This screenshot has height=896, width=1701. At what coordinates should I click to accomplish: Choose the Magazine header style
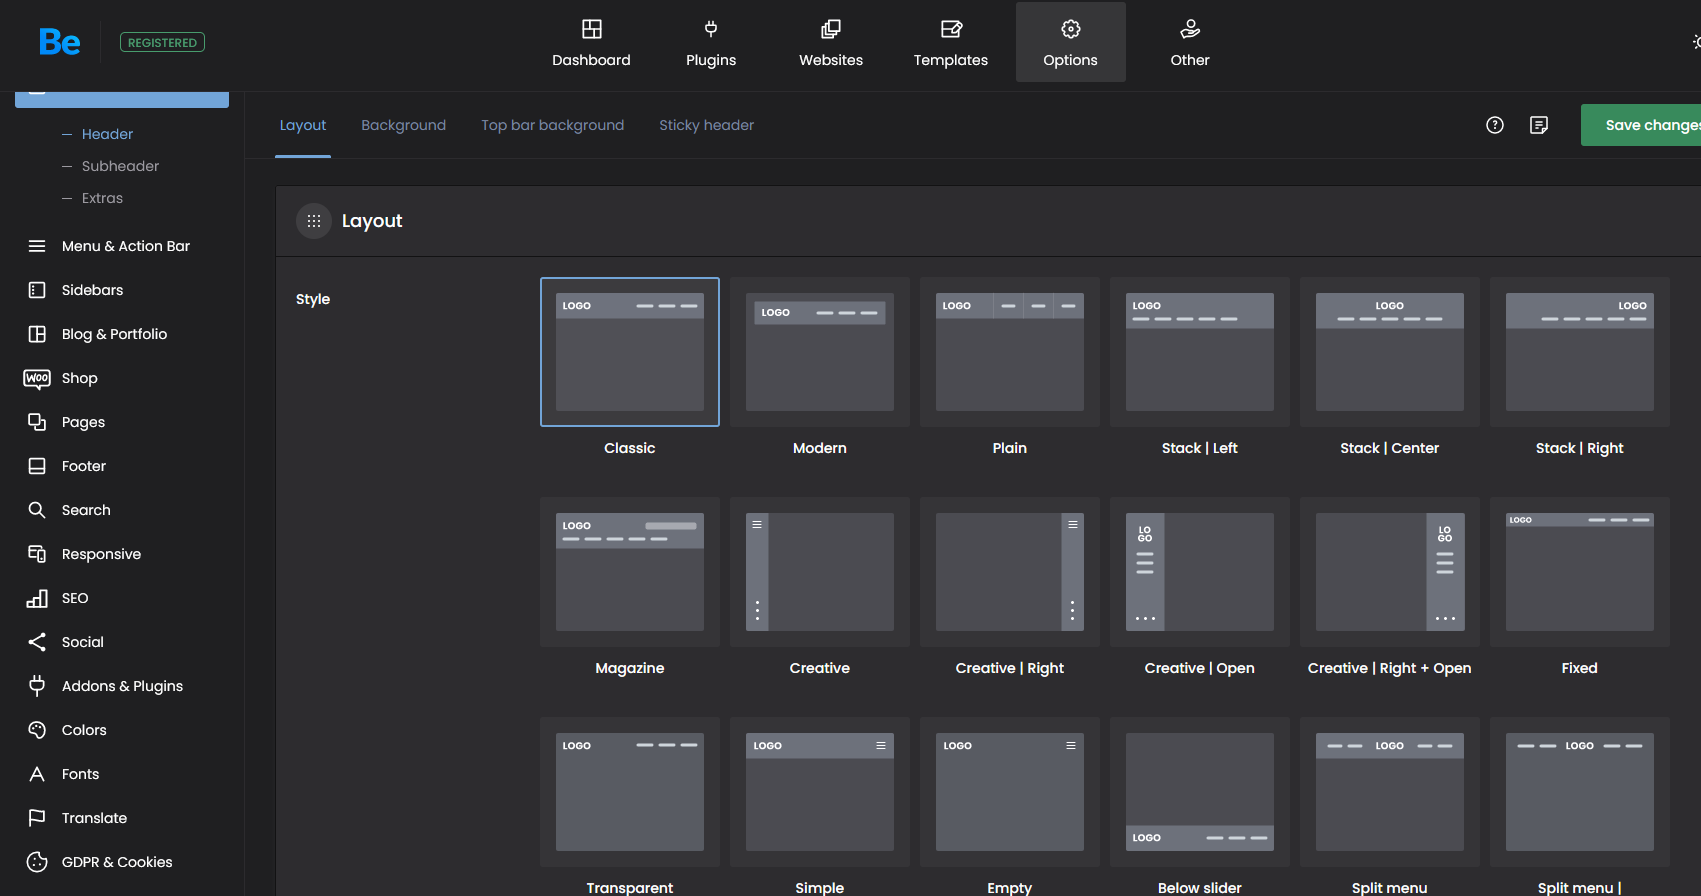pos(630,572)
